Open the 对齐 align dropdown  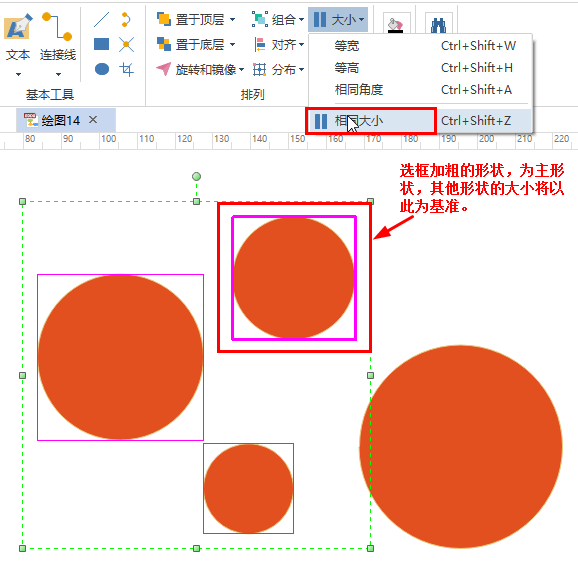click(x=279, y=45)
